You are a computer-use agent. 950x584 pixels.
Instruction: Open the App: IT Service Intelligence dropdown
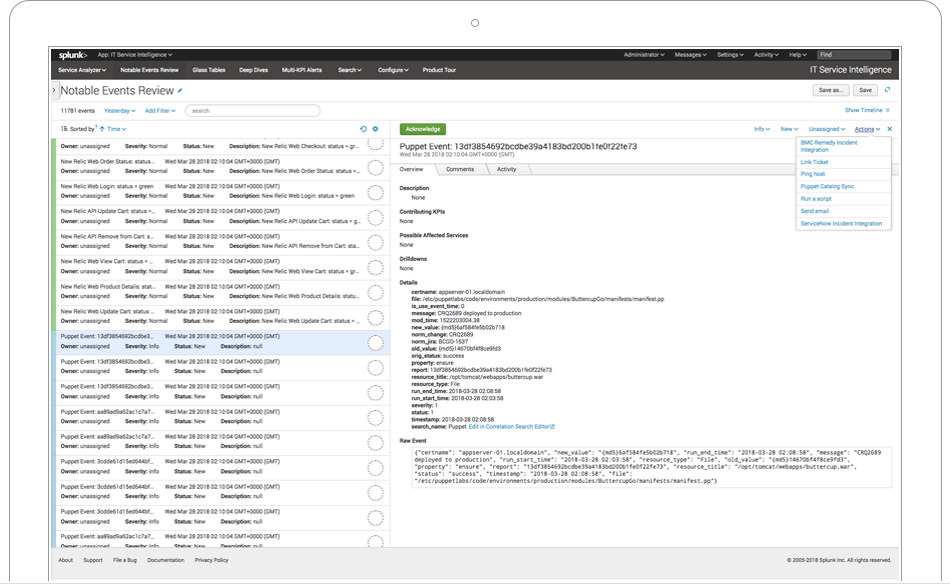(x=135, y=55)
